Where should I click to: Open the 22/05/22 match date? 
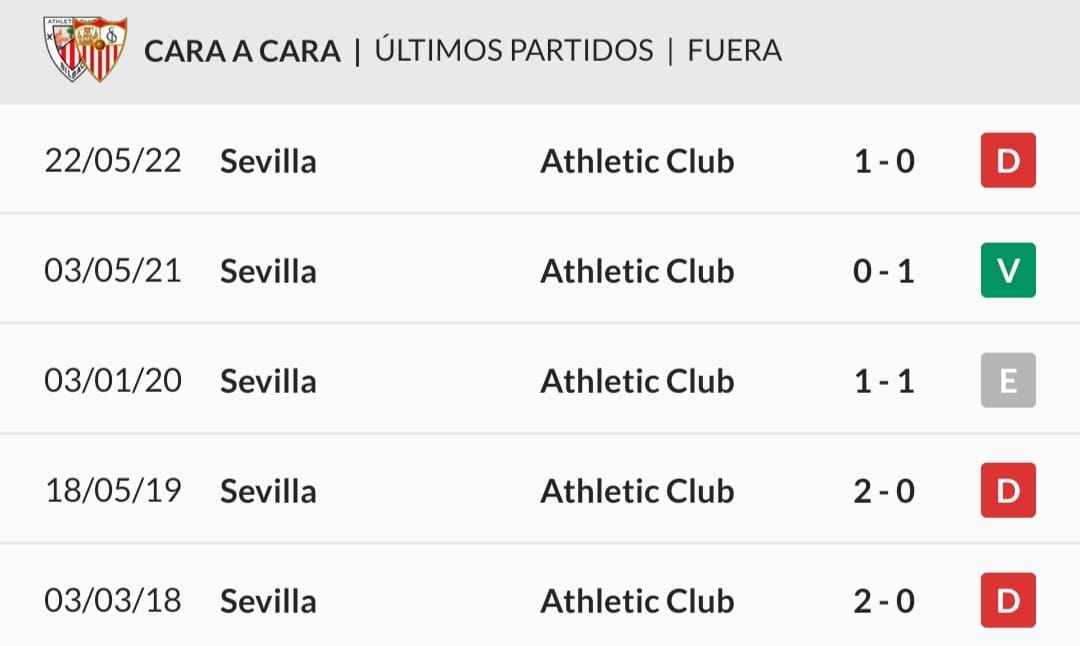pos(113,160)
